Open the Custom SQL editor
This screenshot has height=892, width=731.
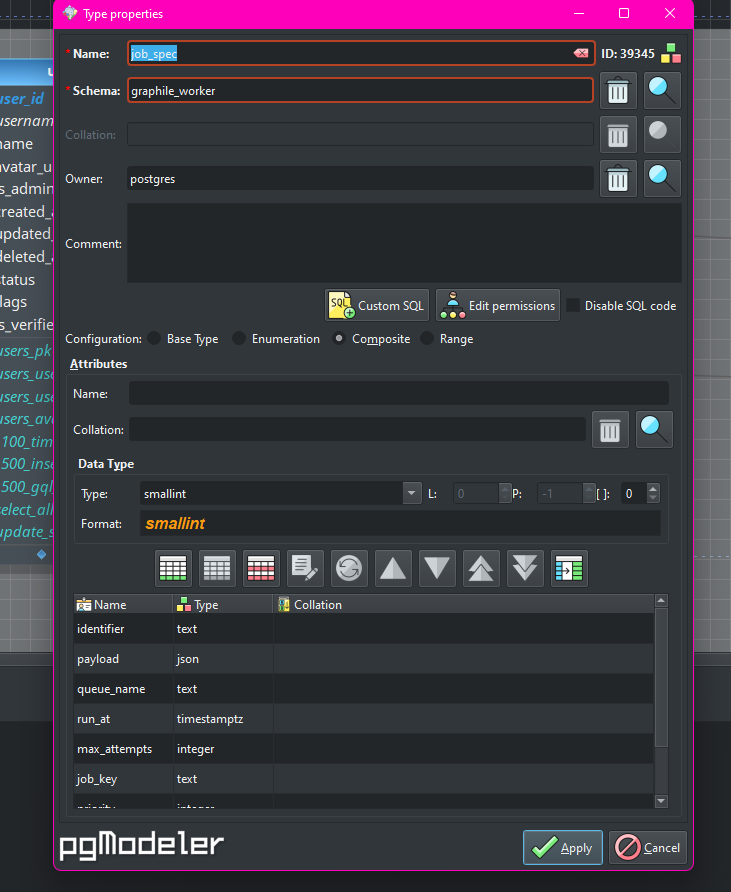coord(377,305)
